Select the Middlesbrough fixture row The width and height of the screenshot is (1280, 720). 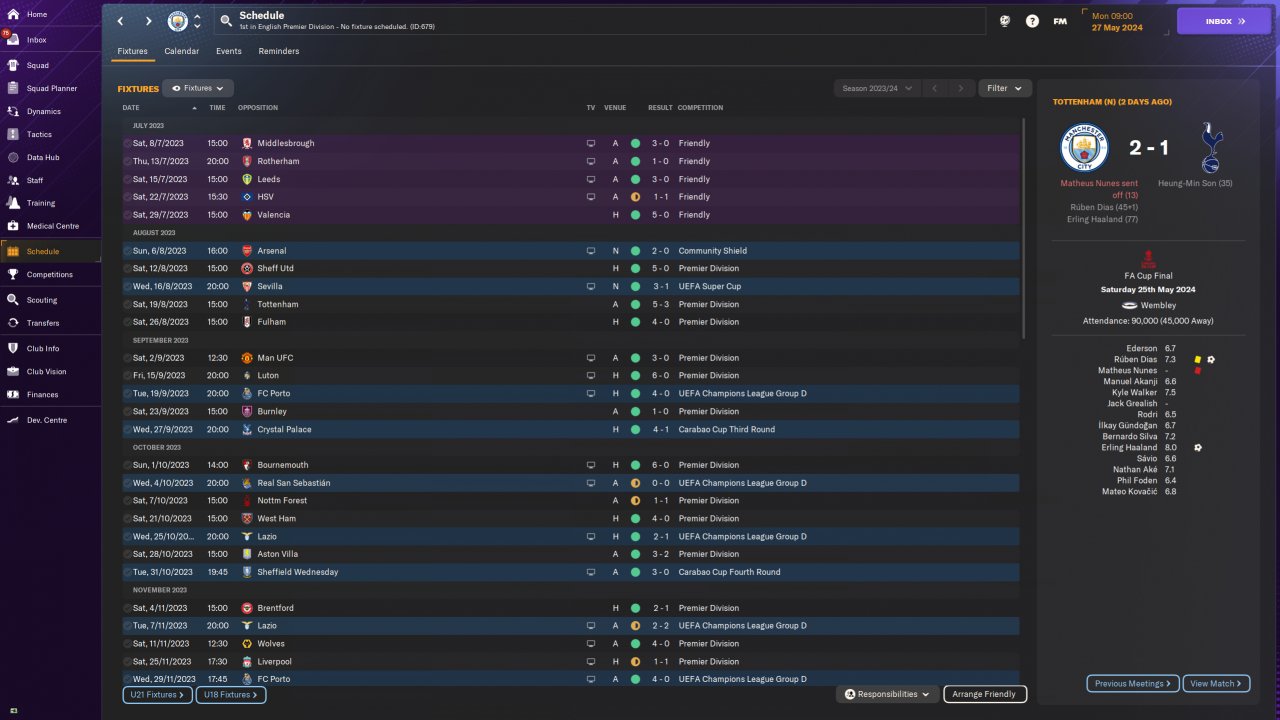571,143
